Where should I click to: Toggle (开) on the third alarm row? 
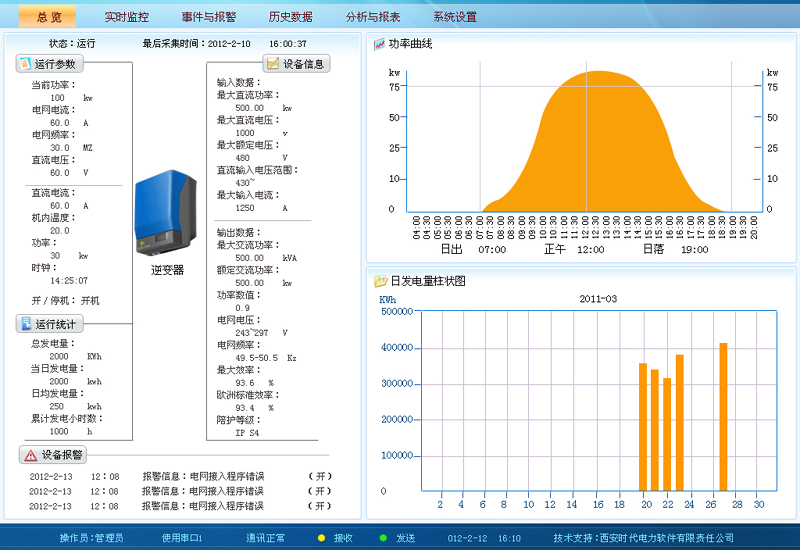pos(319,507)
